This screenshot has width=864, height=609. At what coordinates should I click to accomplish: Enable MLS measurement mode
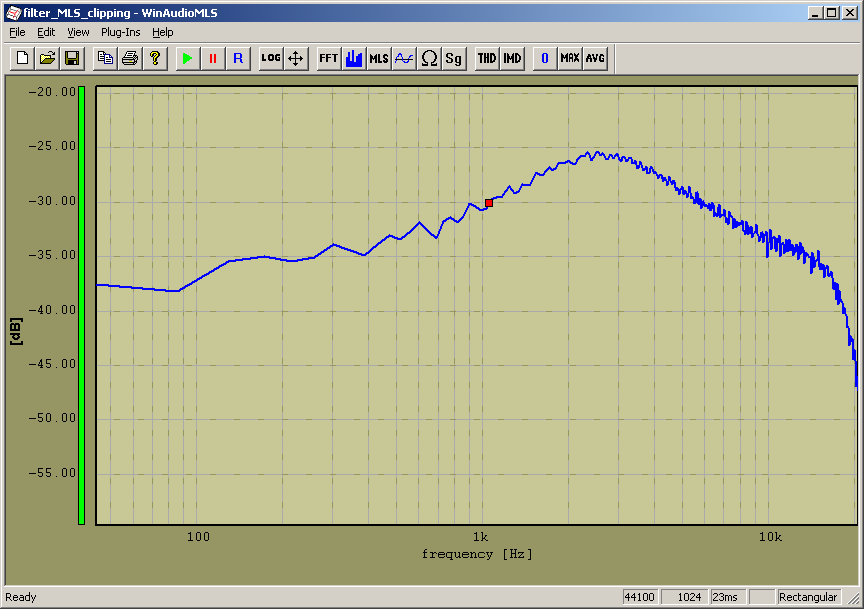coord(379,58)
